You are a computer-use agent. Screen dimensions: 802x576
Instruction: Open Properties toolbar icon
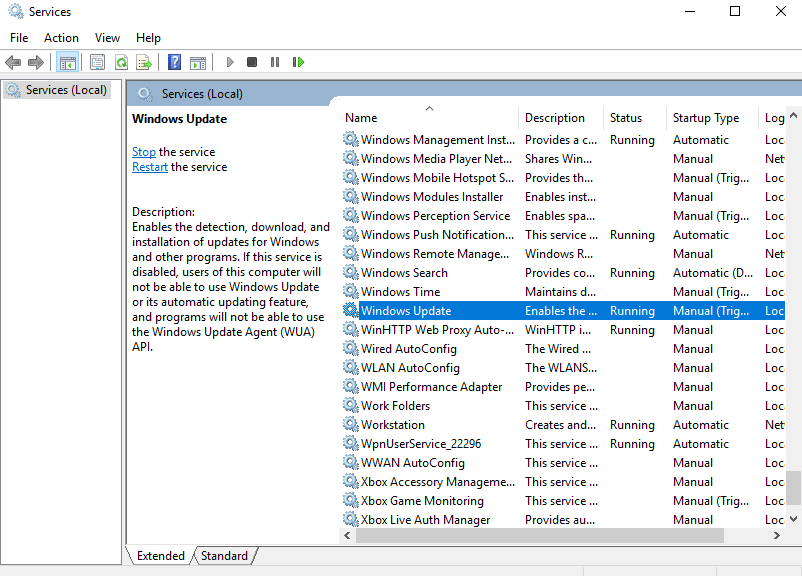(x=97, y=62)
